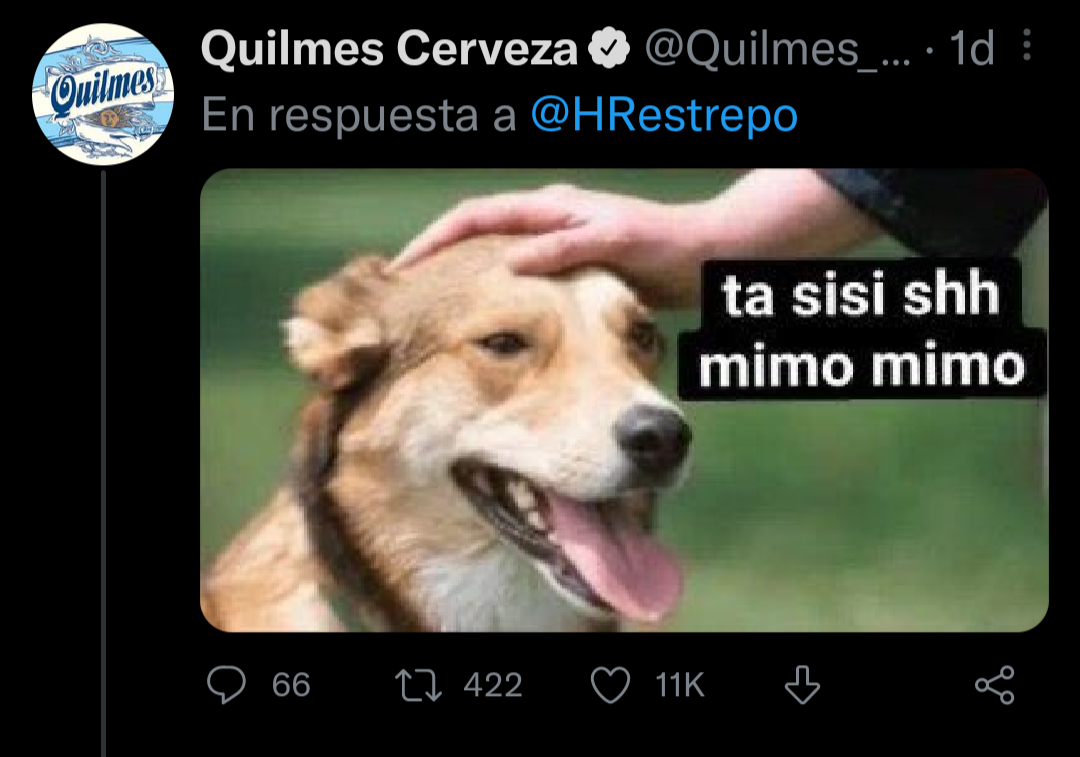Click the download arrow icon
Image resolution: width=1080 pixels, height=757 pixels.
point(802,685)
